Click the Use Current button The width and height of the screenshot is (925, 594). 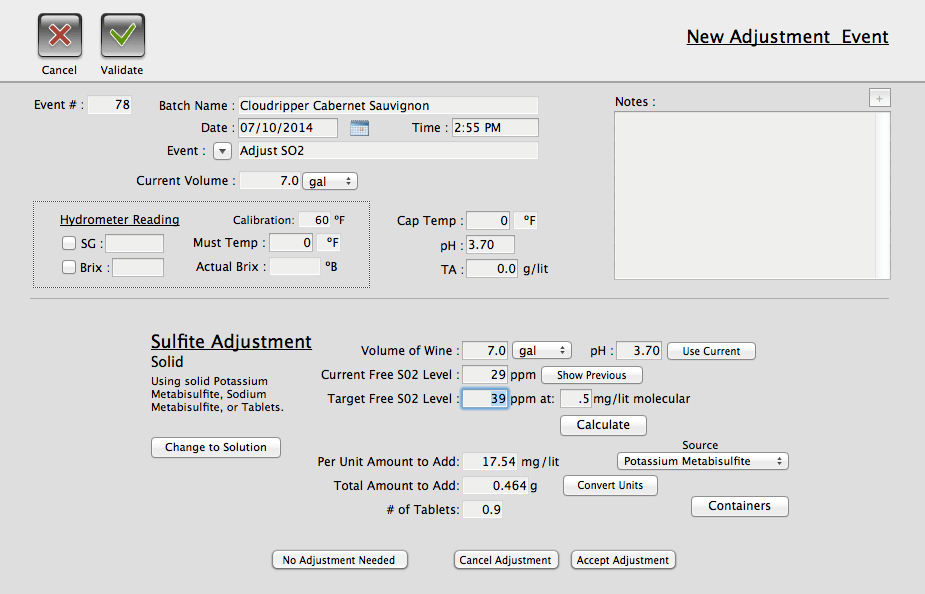(x=711, y=351)
